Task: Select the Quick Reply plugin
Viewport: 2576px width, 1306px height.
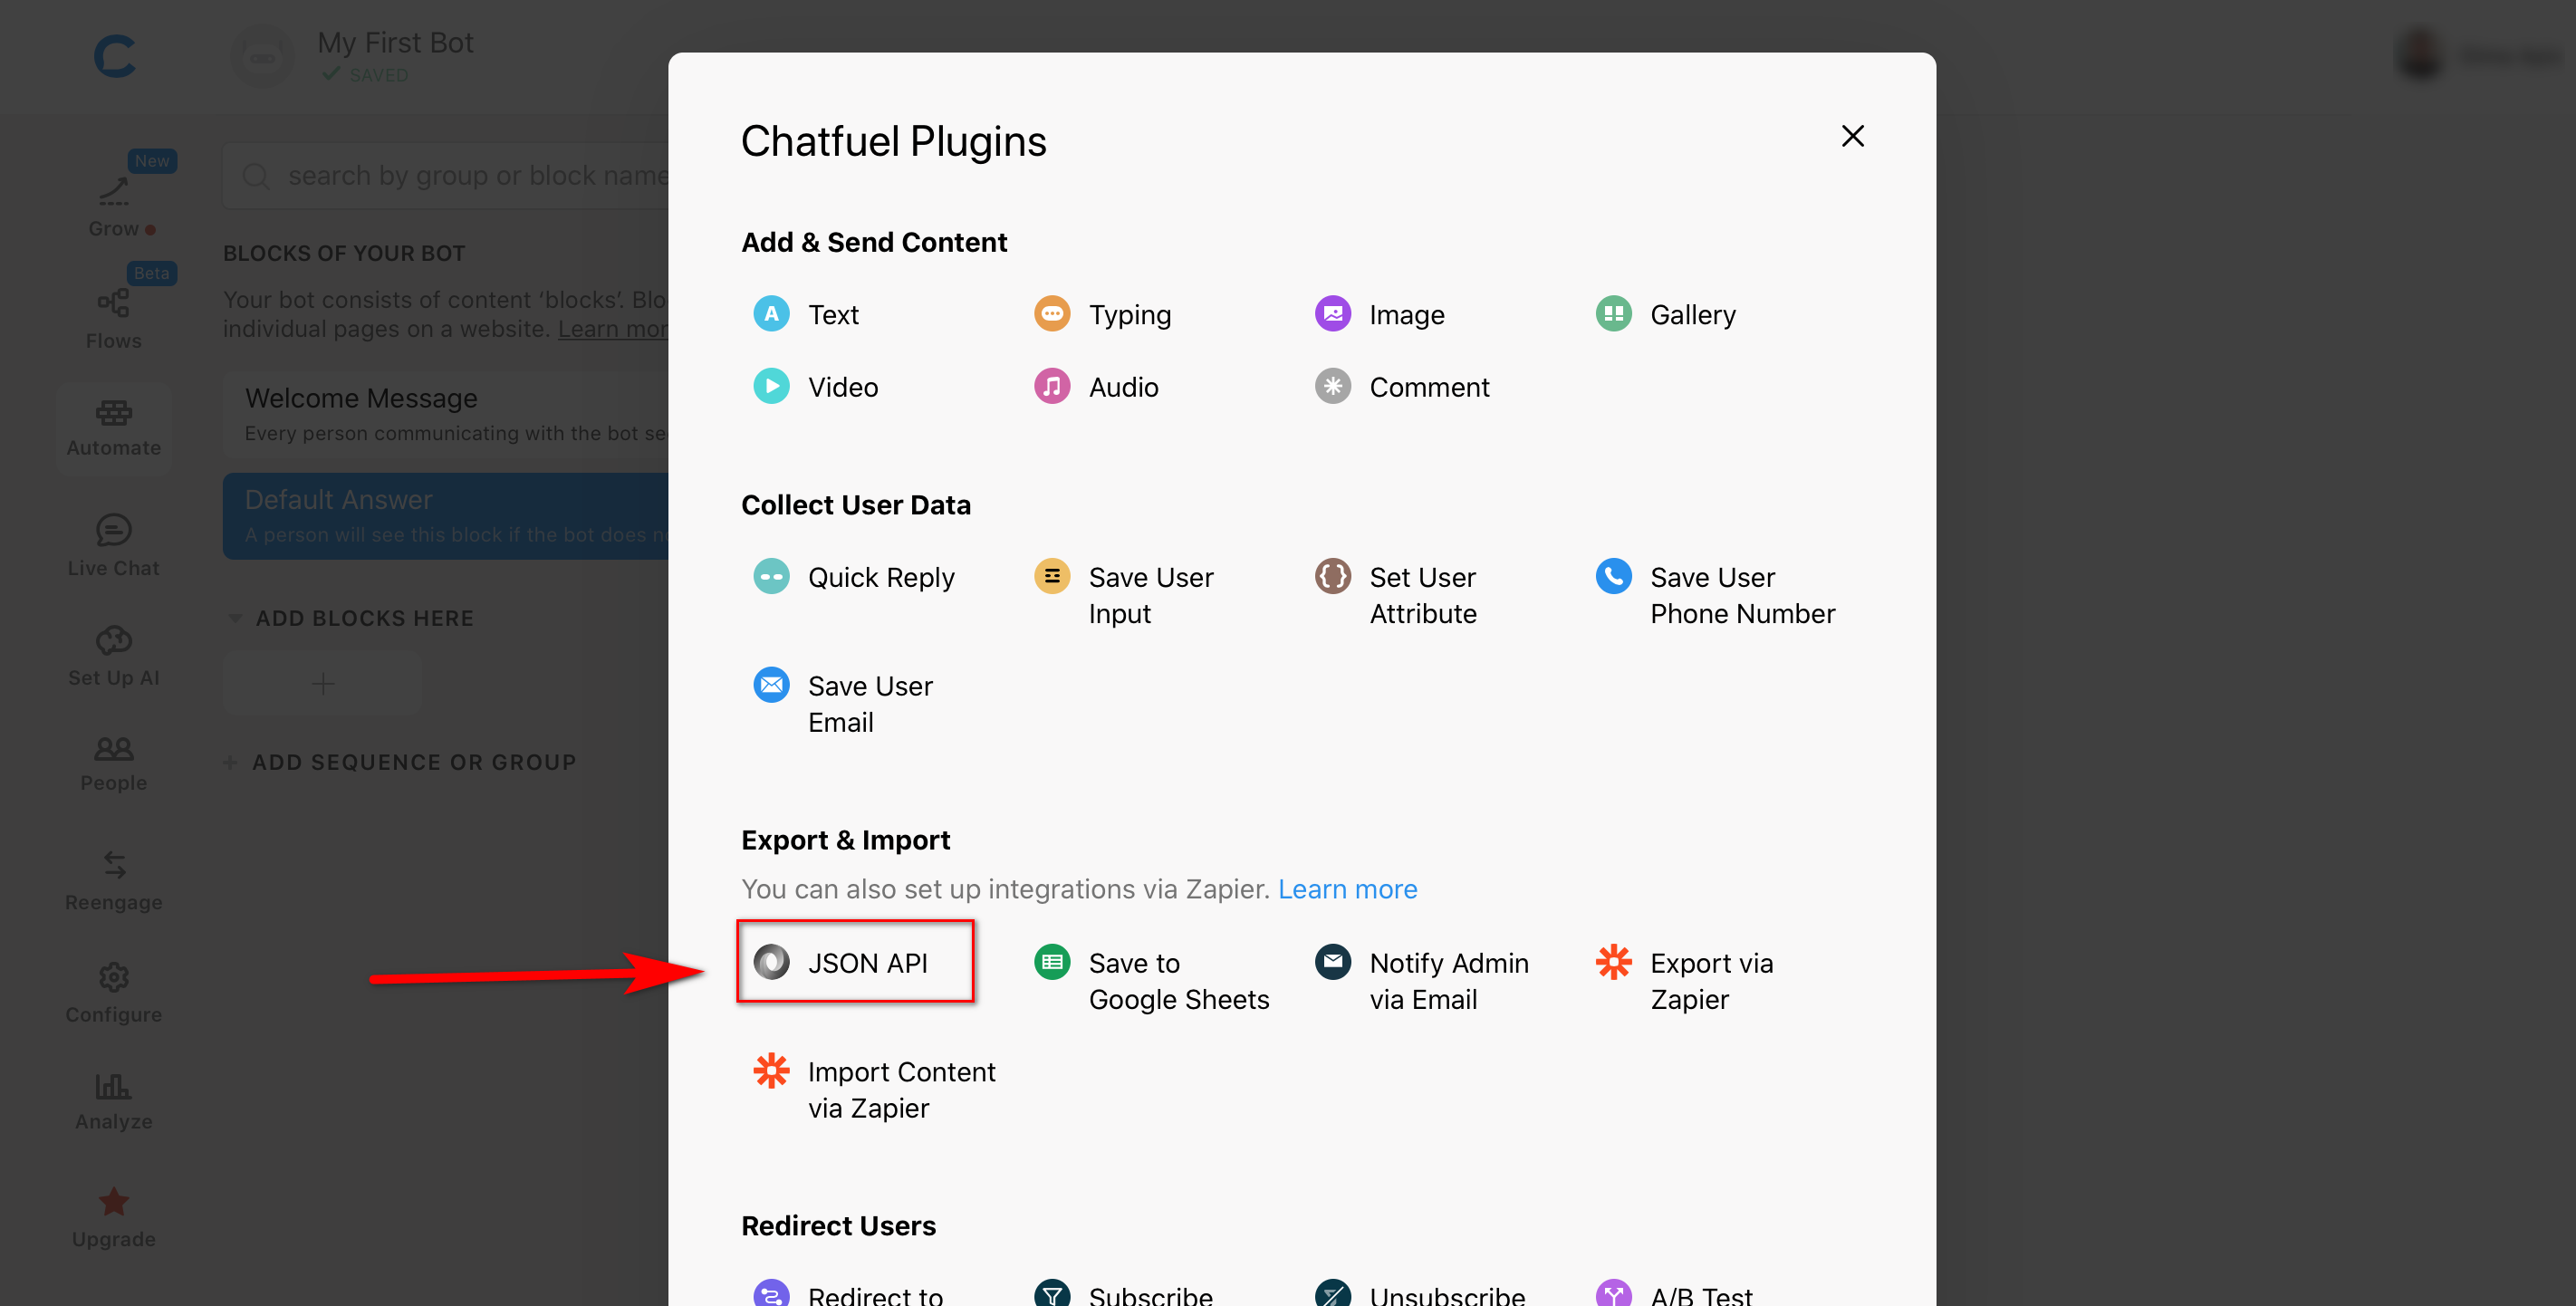Action: coord(854,577)
